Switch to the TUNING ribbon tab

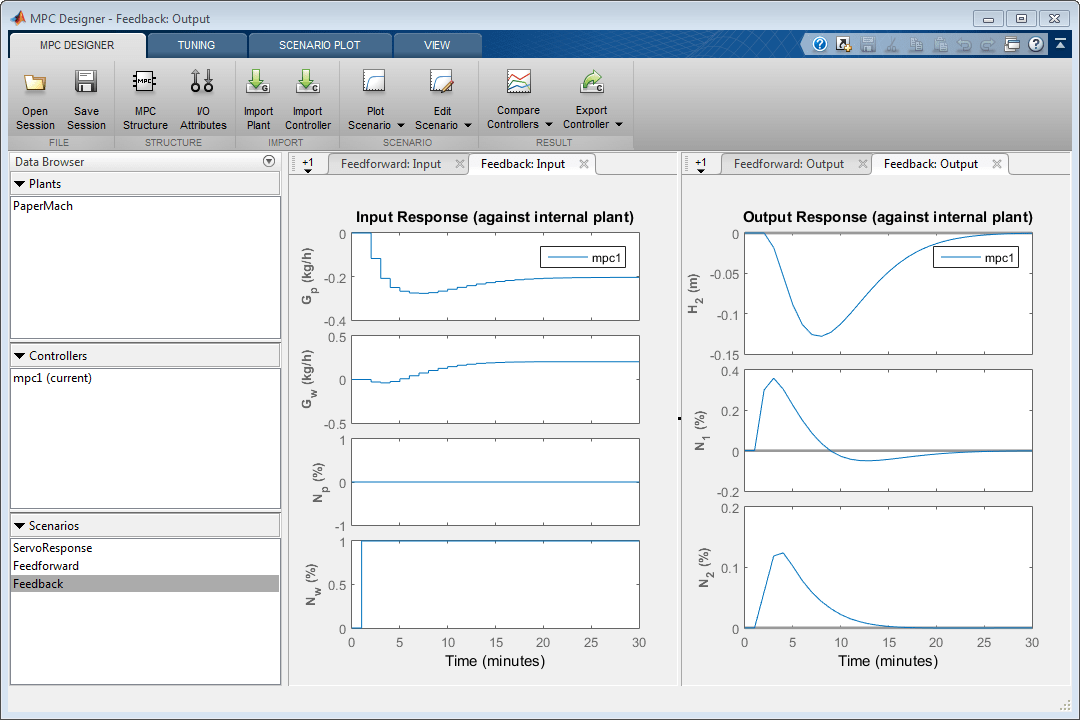[196, 45]
